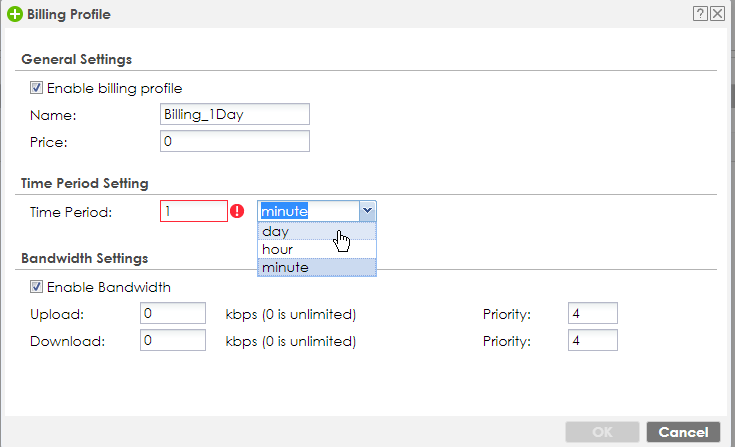
Task: Click the time unit combo box field
Action: point(307,211)
